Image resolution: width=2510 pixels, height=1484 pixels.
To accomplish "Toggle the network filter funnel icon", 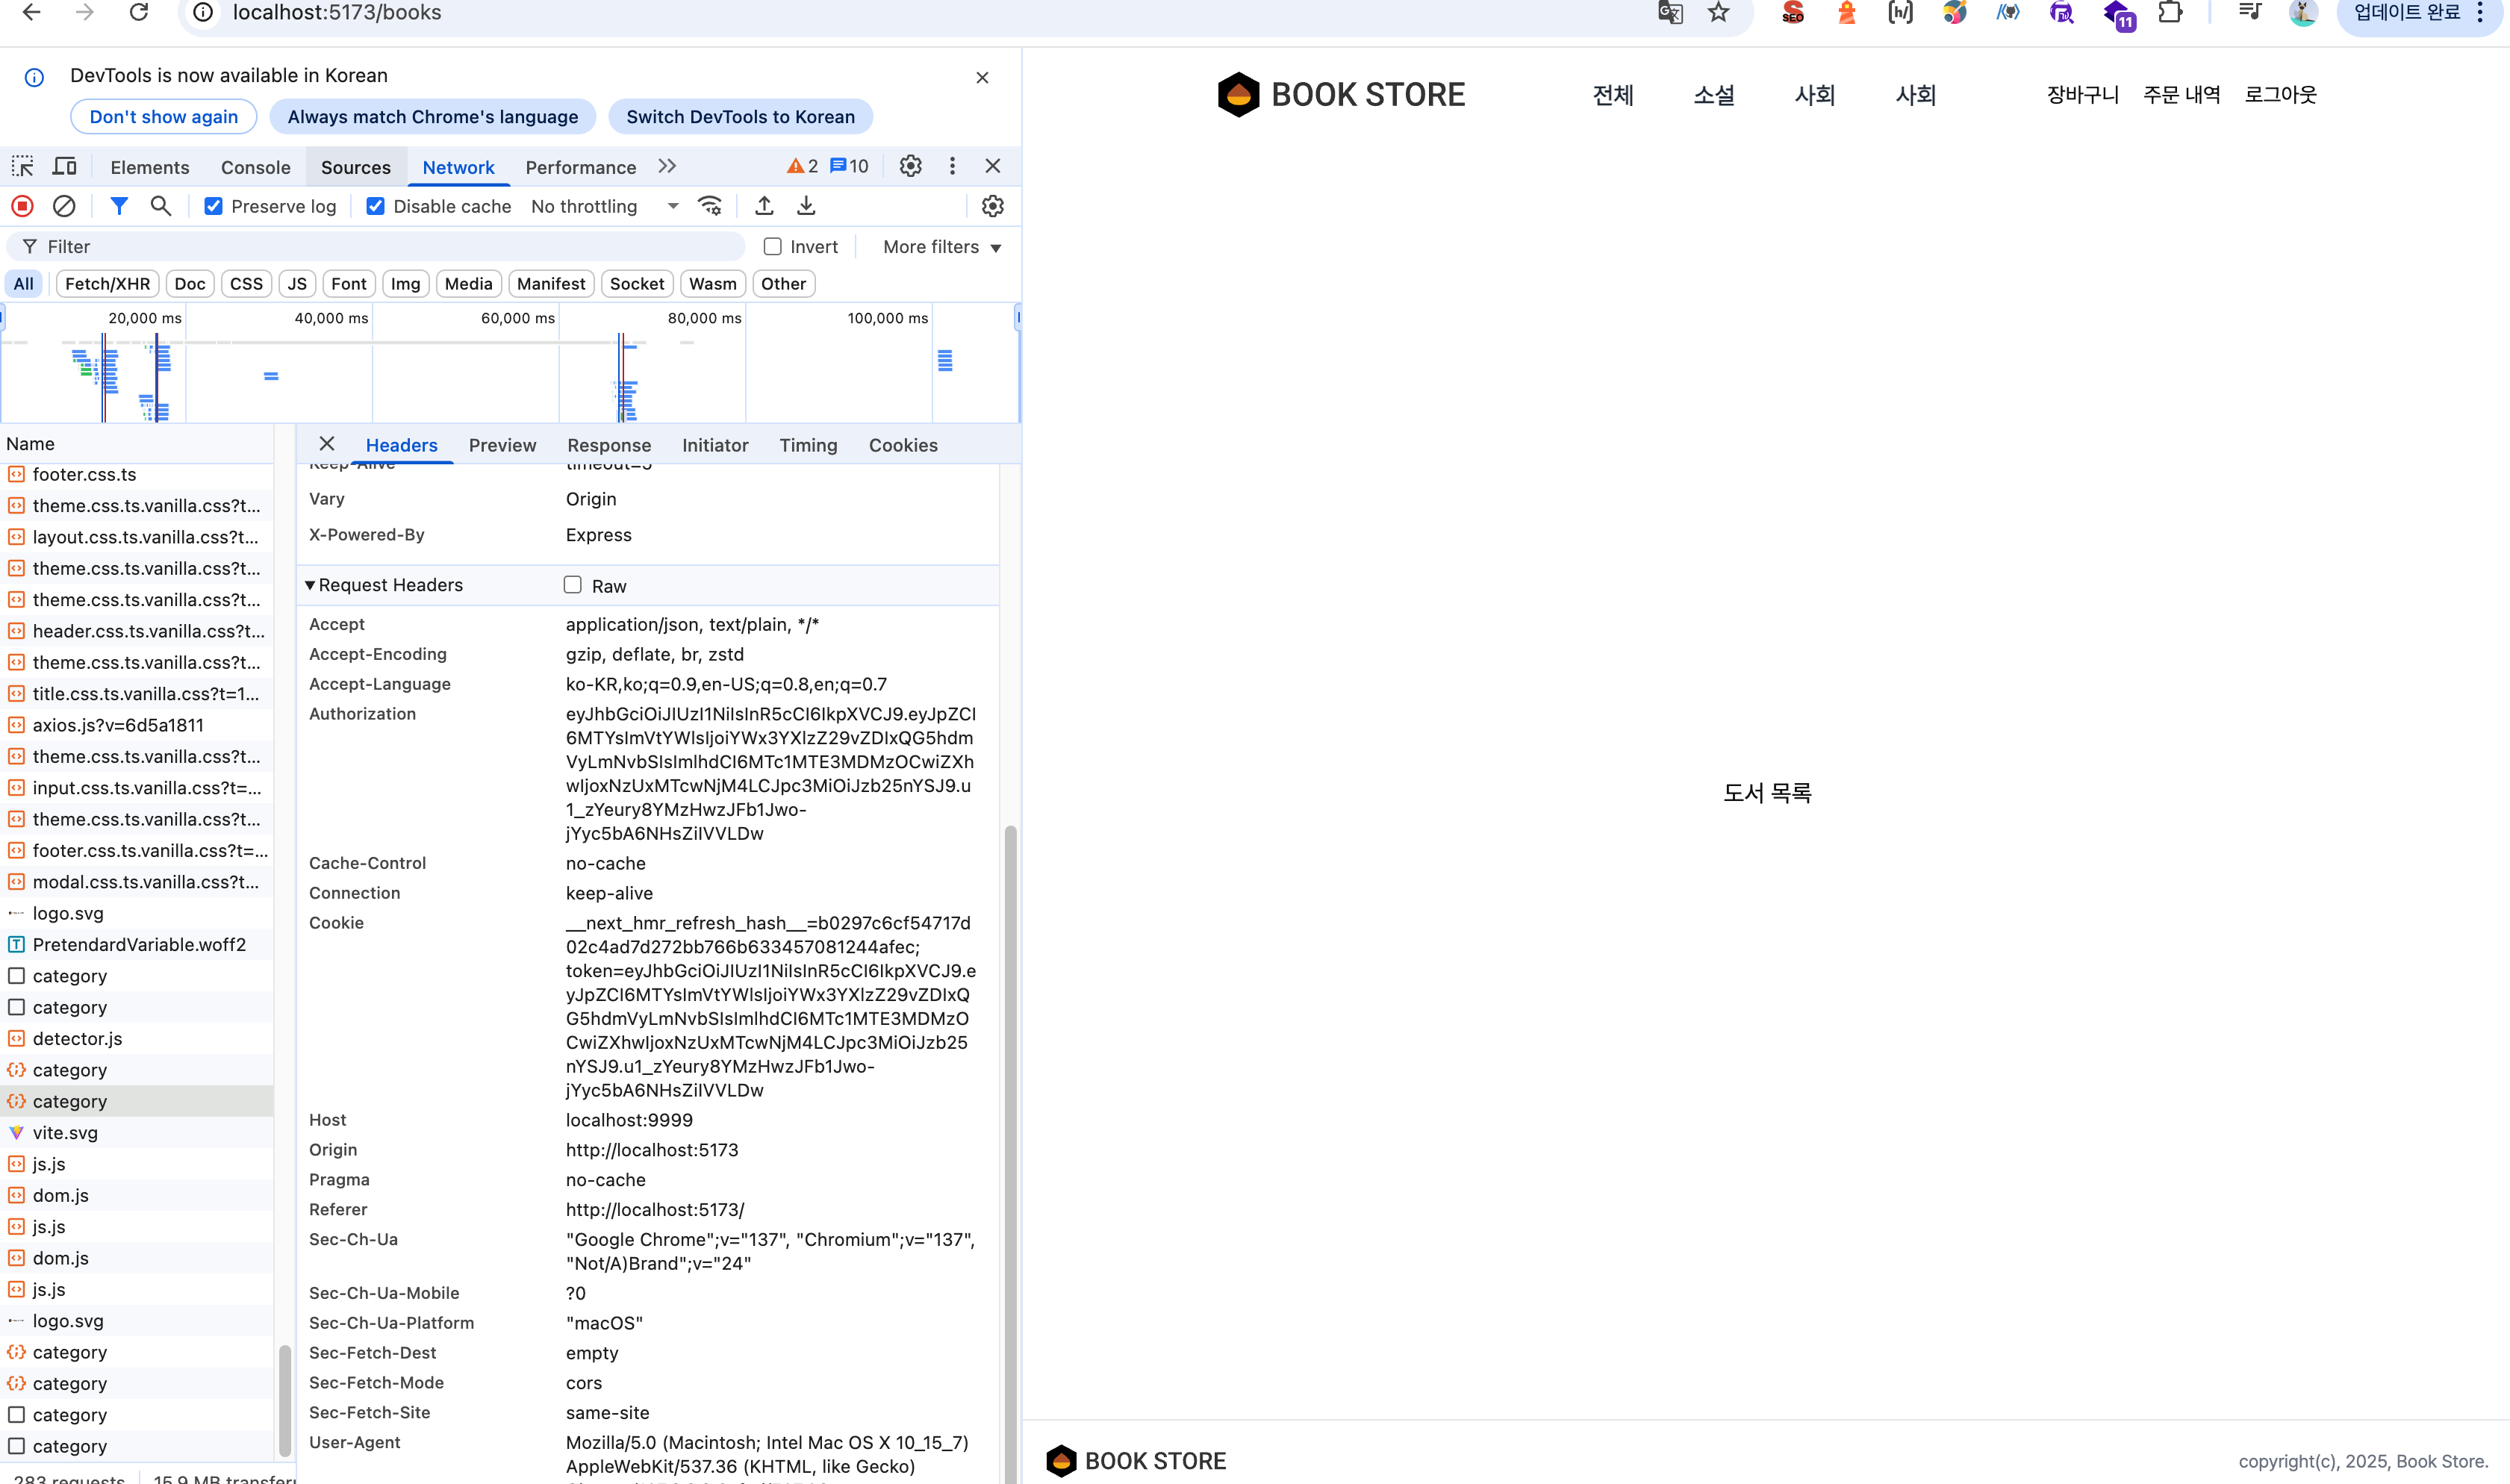I will 119,206.
